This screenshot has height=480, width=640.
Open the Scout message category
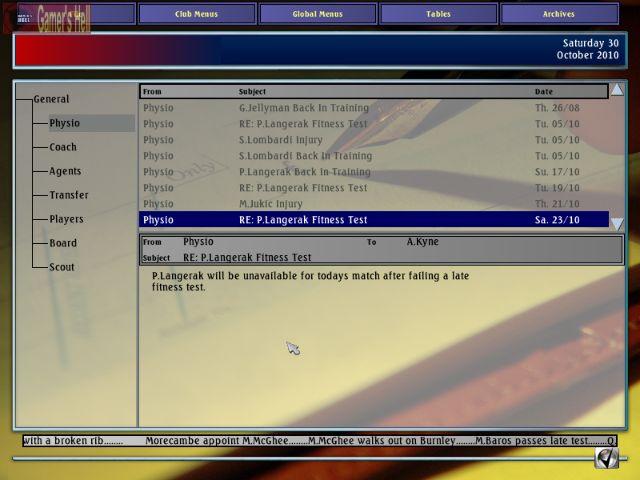tap(62, 267)
